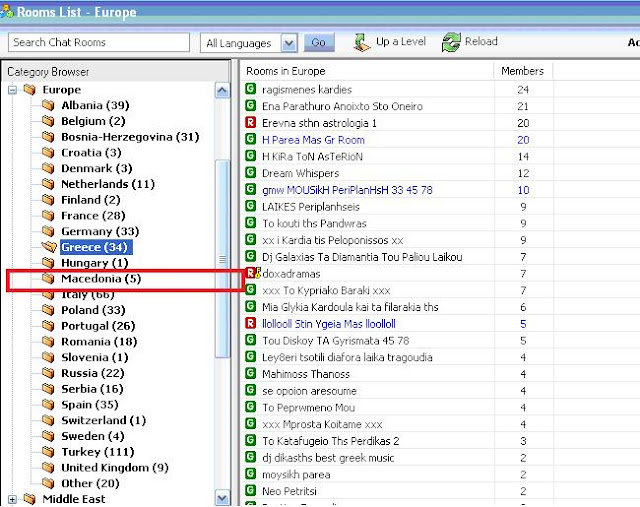Open the Portugal (26) category

click(x=98, y=326)
